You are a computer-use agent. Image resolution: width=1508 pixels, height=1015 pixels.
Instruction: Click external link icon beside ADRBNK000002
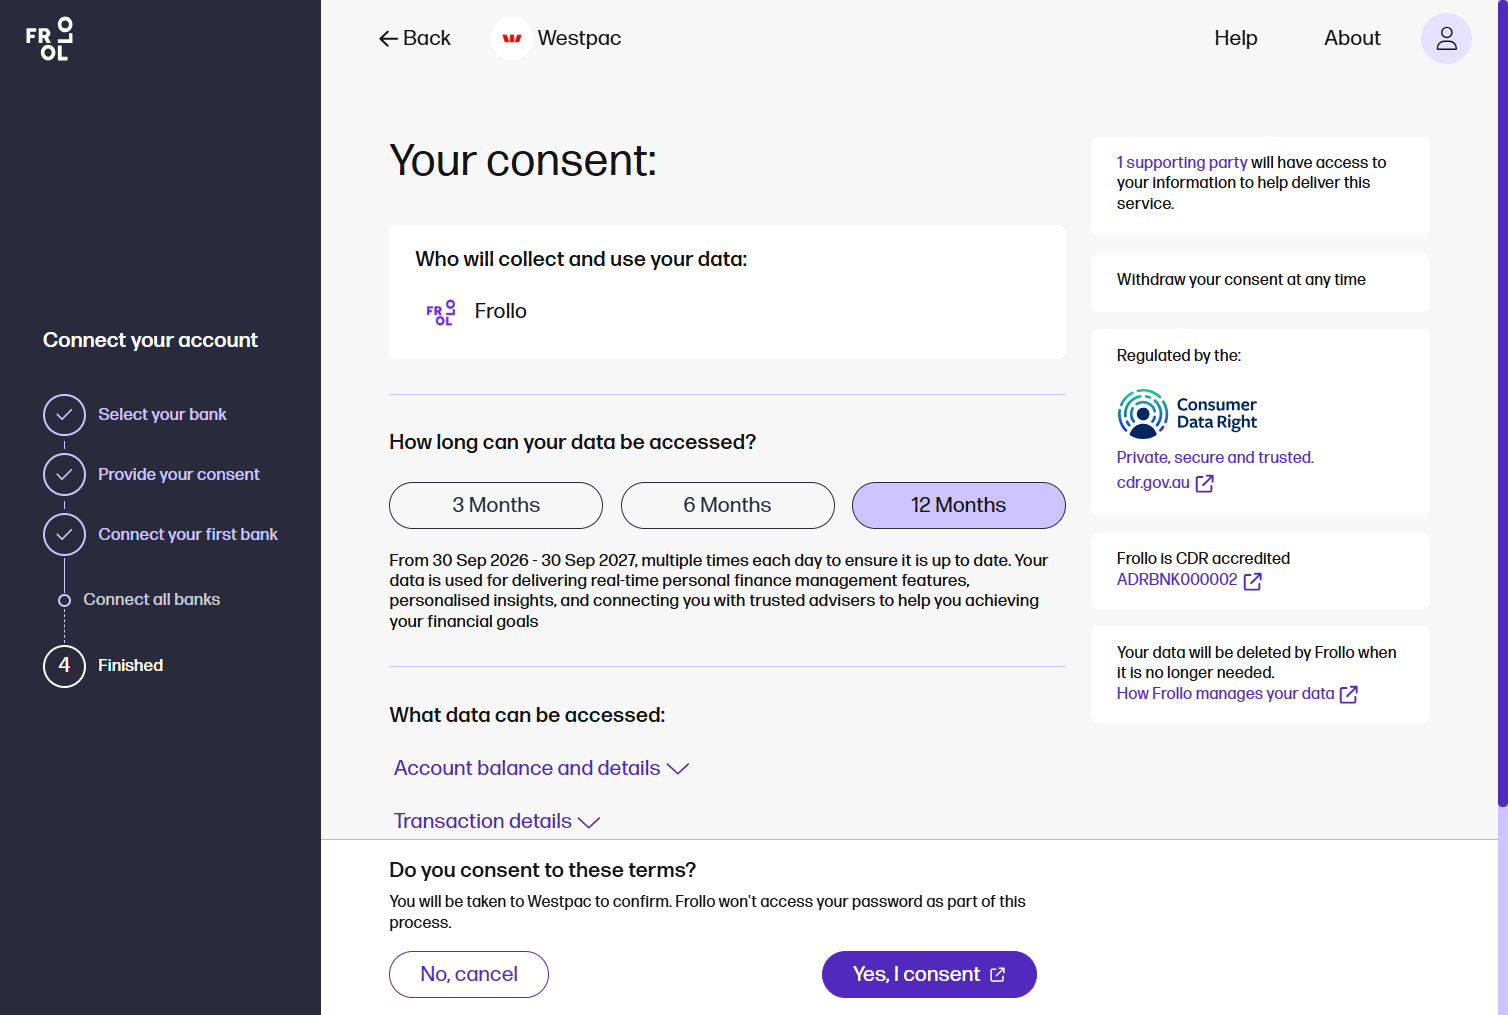click(x=1252, y=581)
